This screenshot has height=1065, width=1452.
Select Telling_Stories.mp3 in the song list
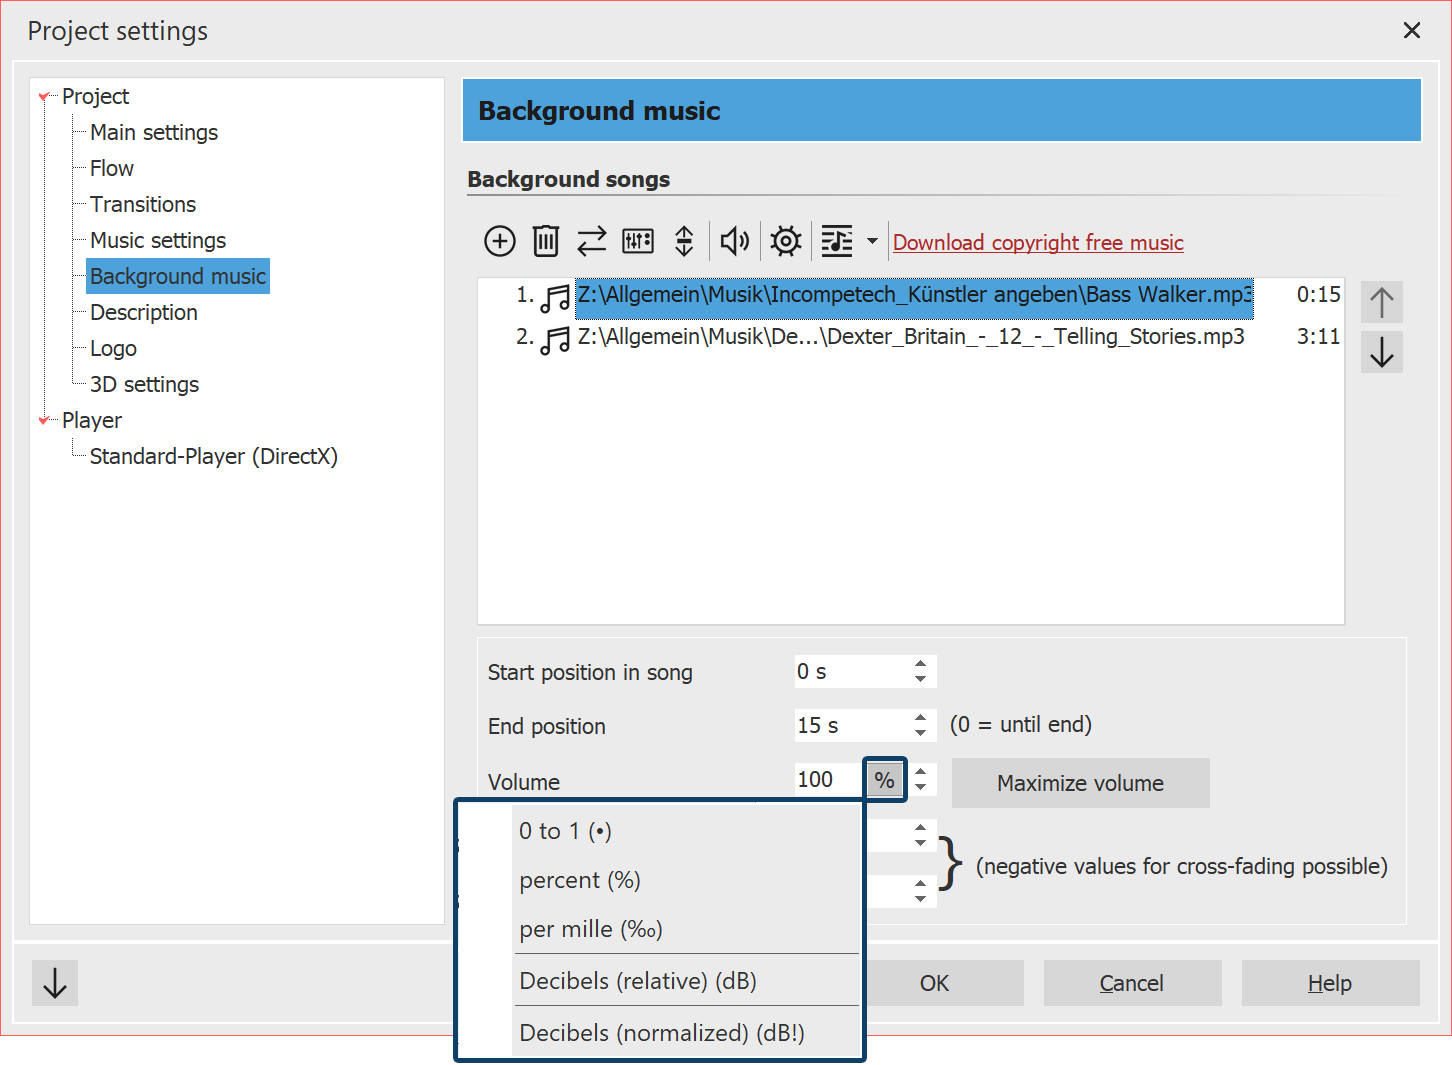(910, 337)
